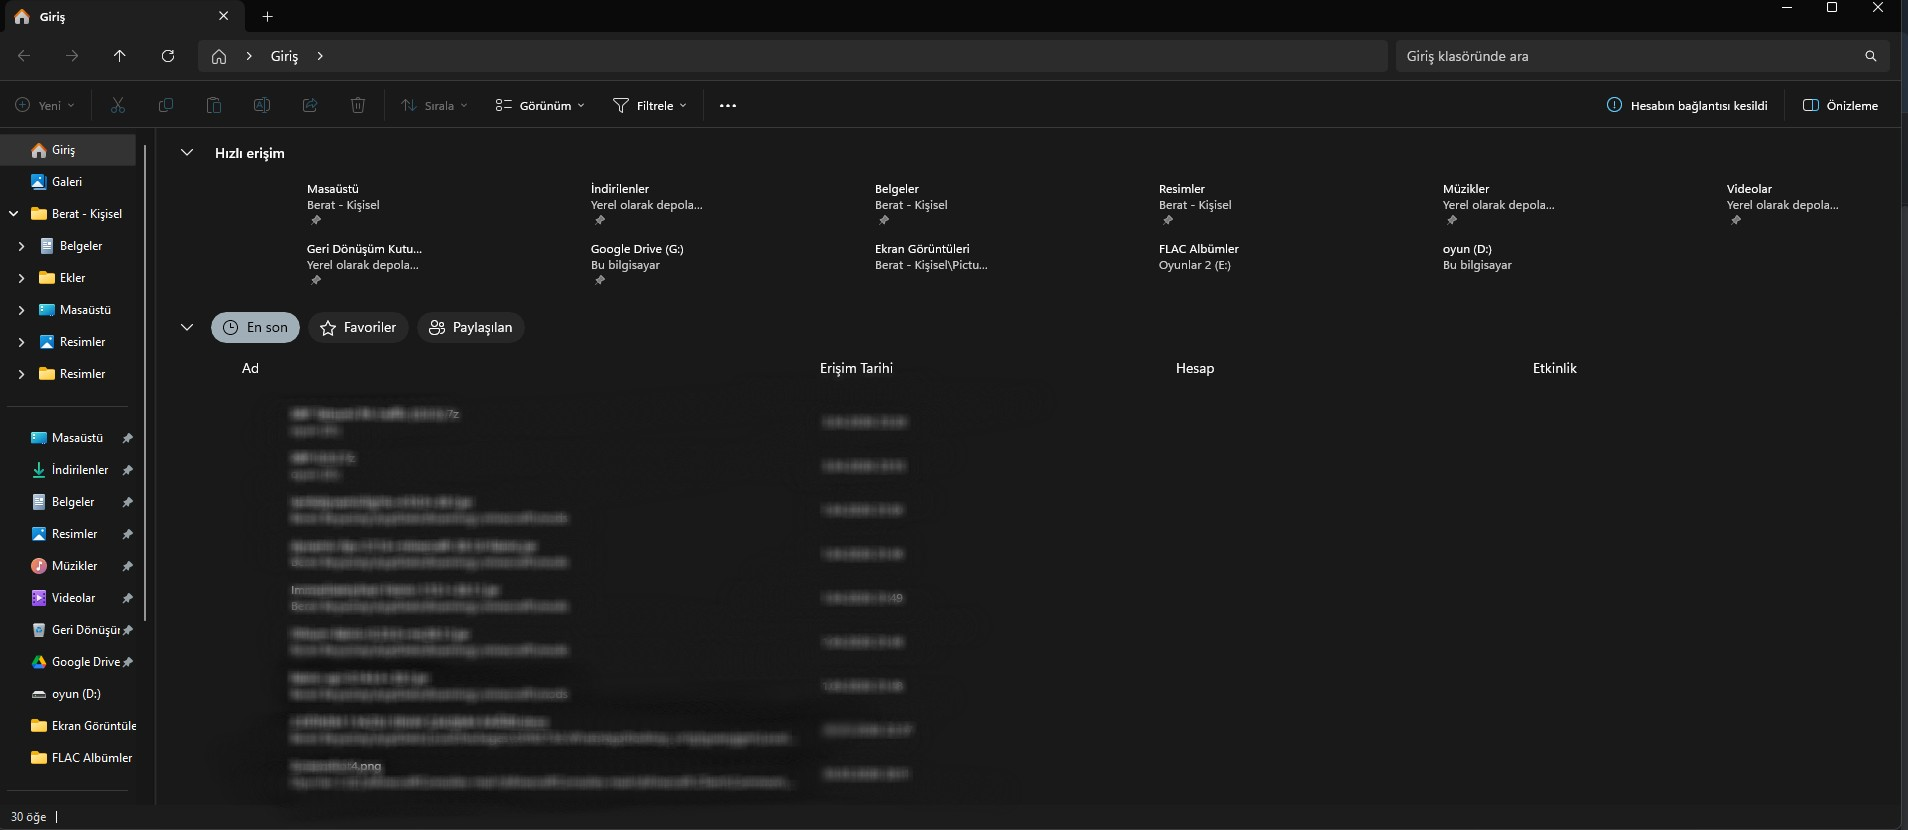Collapse the Berat - Kişisel tree node
The height and width of the screenshot is (830, 1908).
click(x=14, y=214)
